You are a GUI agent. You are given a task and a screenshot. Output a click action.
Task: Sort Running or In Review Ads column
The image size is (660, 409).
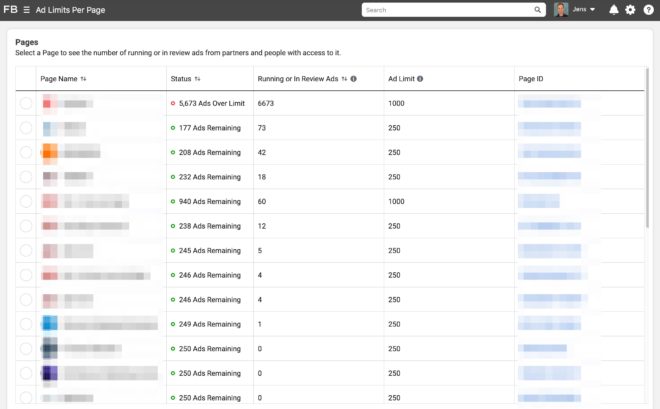(344, 79)
